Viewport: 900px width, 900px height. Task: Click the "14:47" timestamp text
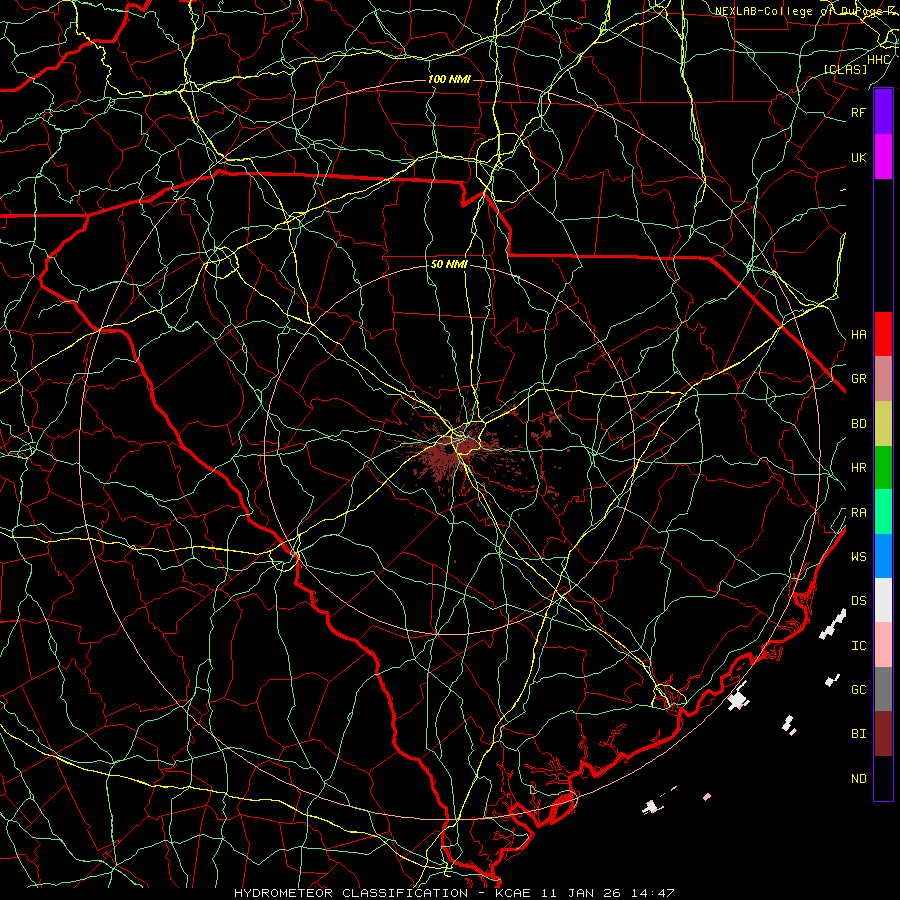[654, 893]
